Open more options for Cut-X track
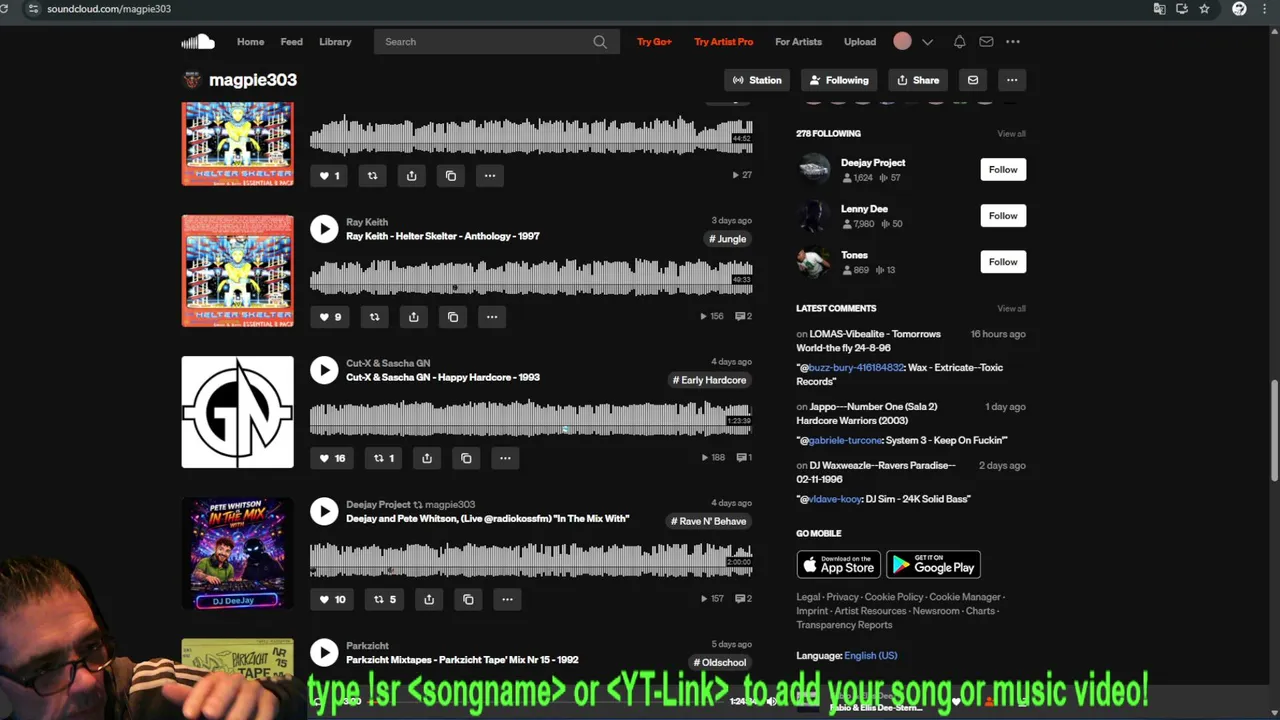The height and width of the screenshot is (720, 1280). [505, 458]
